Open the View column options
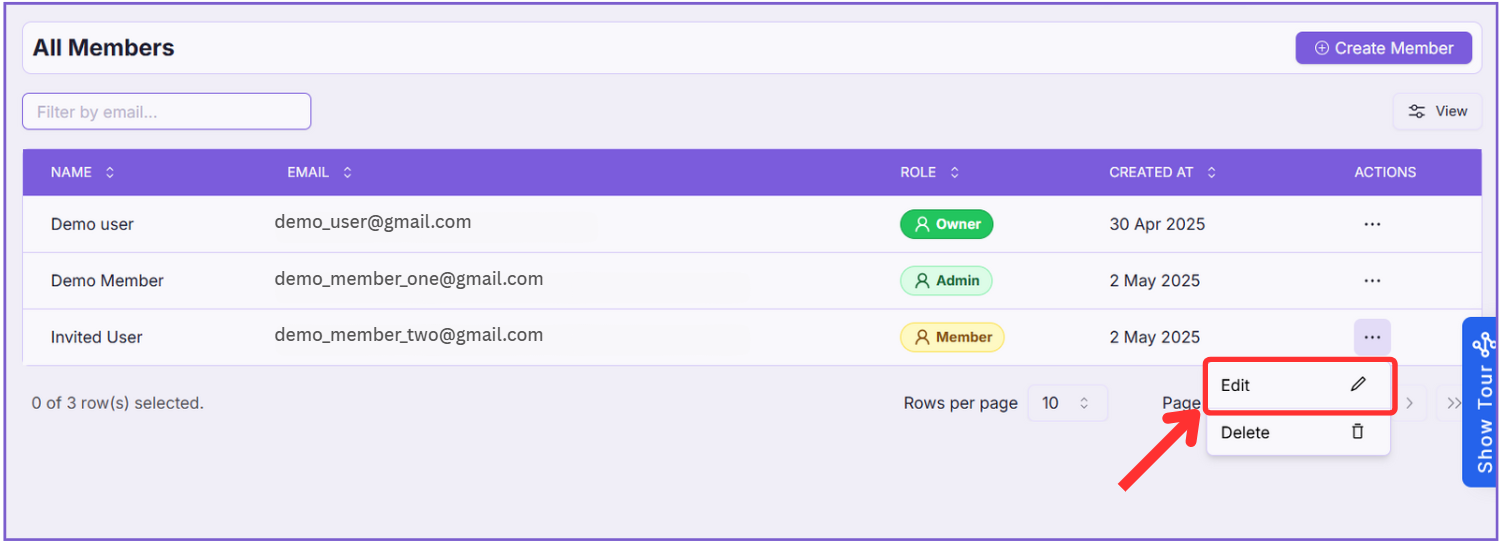The width and height of the screenshot is (1501, 543). (x=1437, y=111)
